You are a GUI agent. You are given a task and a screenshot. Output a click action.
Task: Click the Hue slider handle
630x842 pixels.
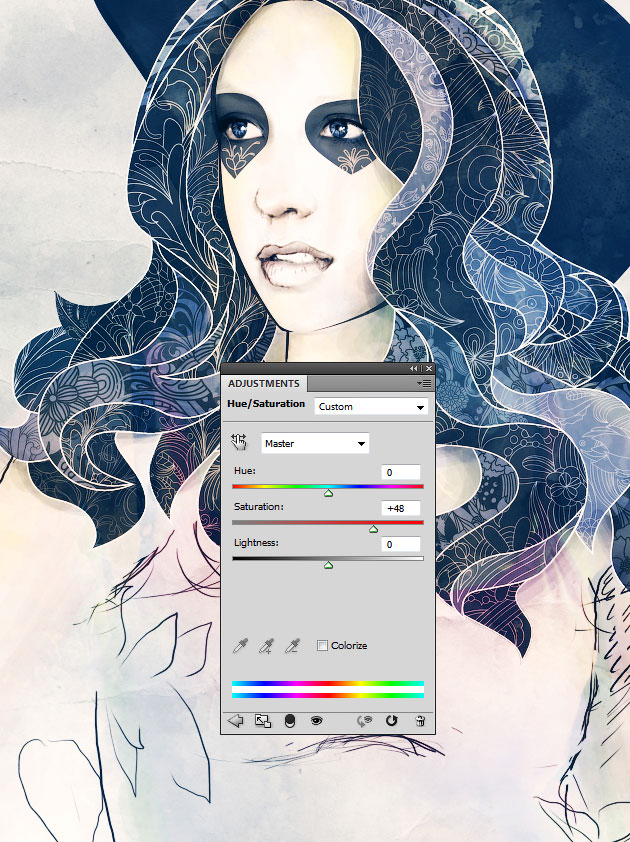[x=329, y=493]
